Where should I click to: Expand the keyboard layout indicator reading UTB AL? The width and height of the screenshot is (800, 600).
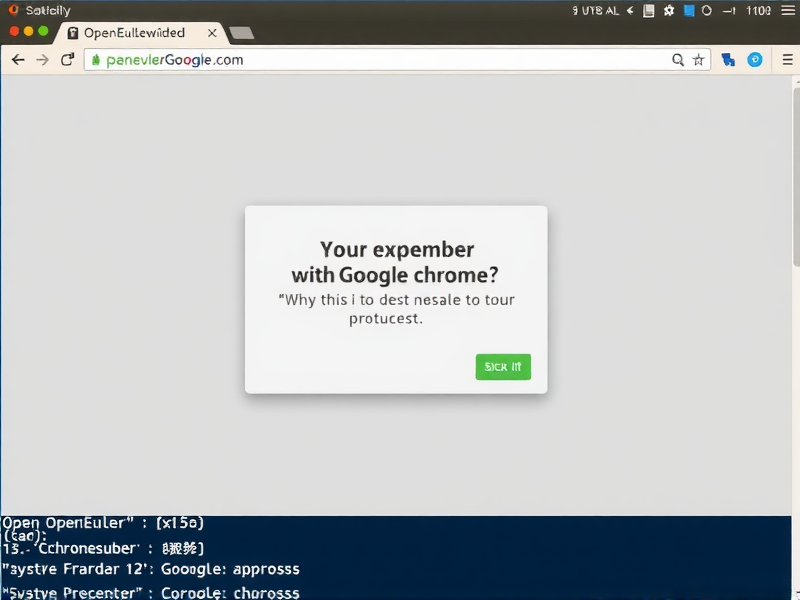[x=595, y=10]
